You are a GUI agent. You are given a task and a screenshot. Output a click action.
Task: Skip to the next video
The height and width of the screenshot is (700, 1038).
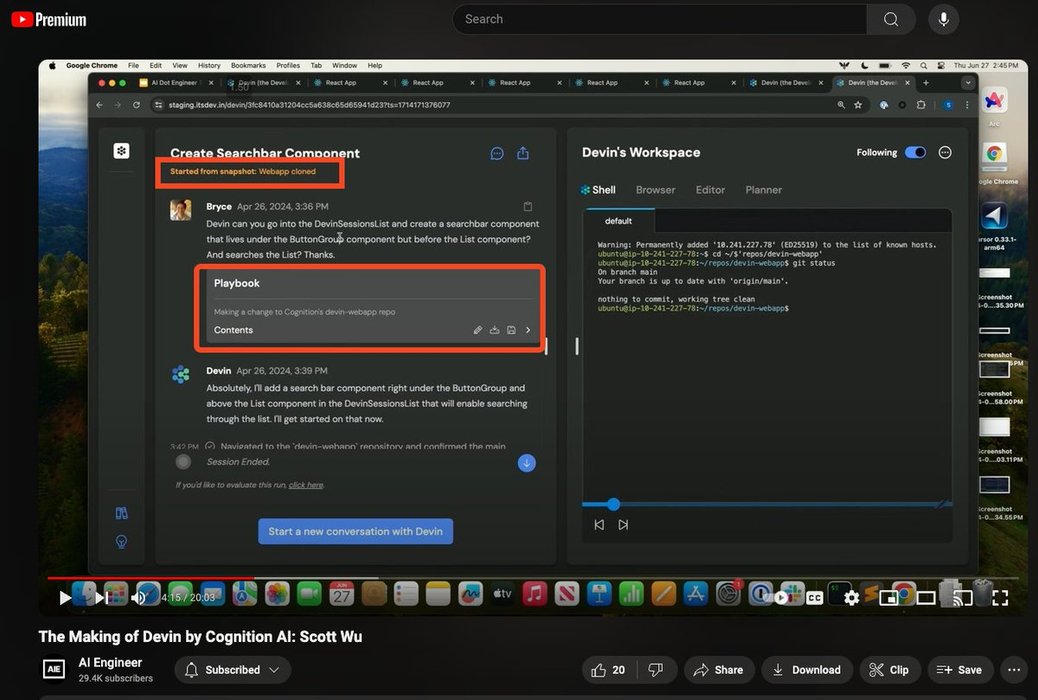coord(102,598)
